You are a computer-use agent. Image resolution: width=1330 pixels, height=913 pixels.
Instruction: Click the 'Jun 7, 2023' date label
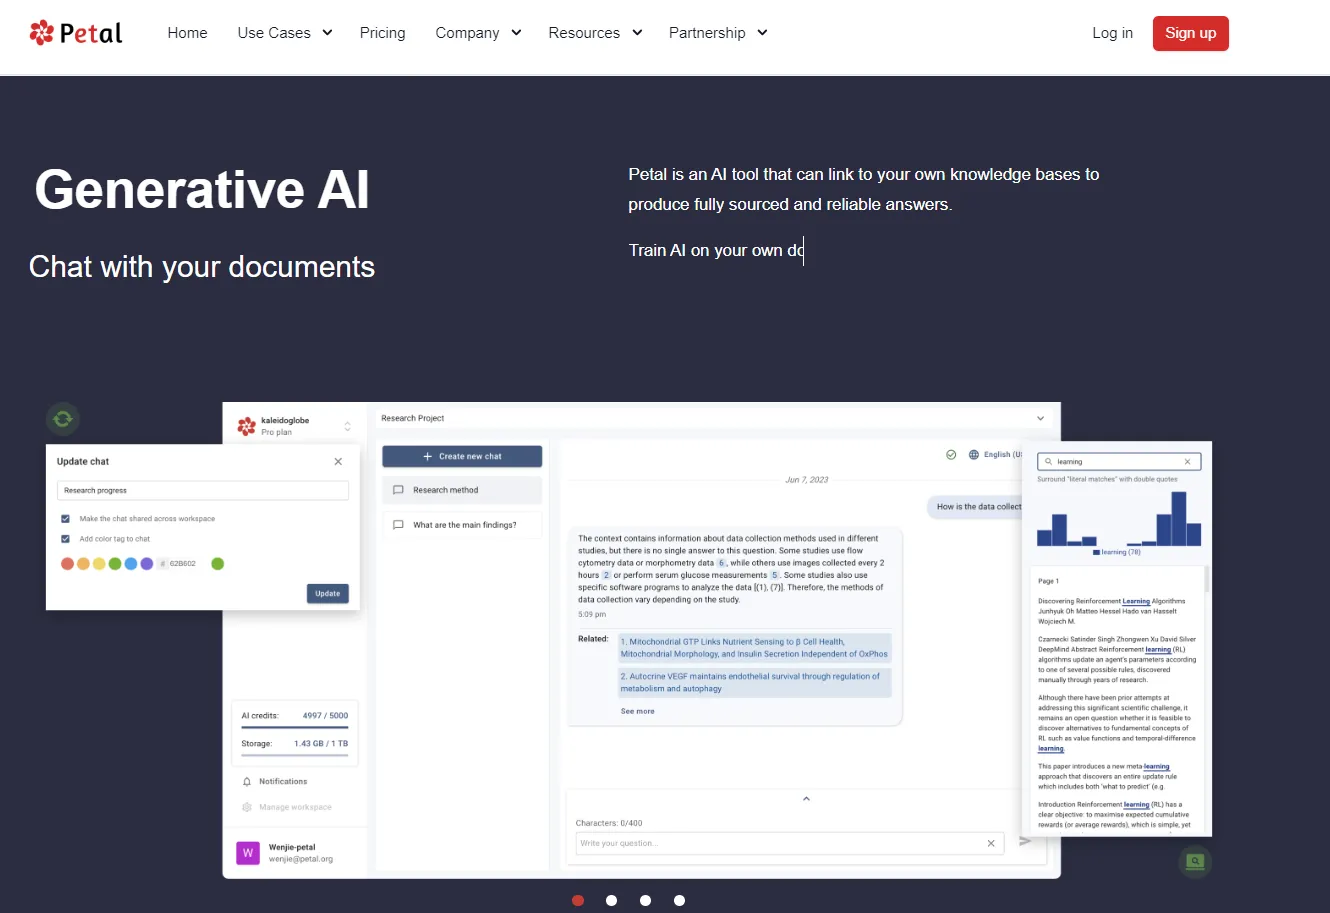tap(807, 480)
